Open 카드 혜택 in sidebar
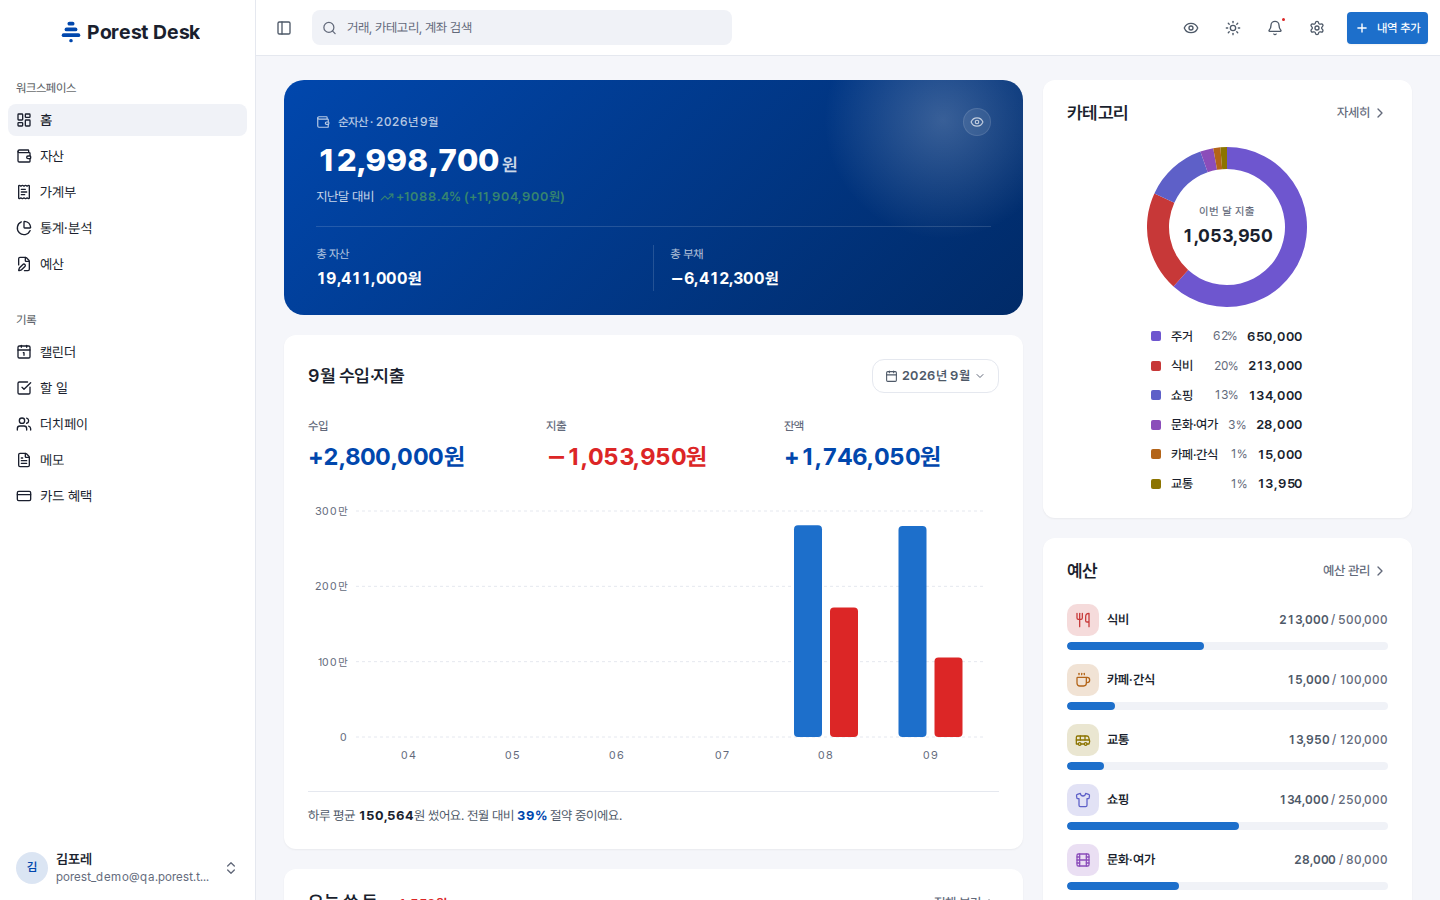Screen dimensions: 1440x900 [127, 496]
